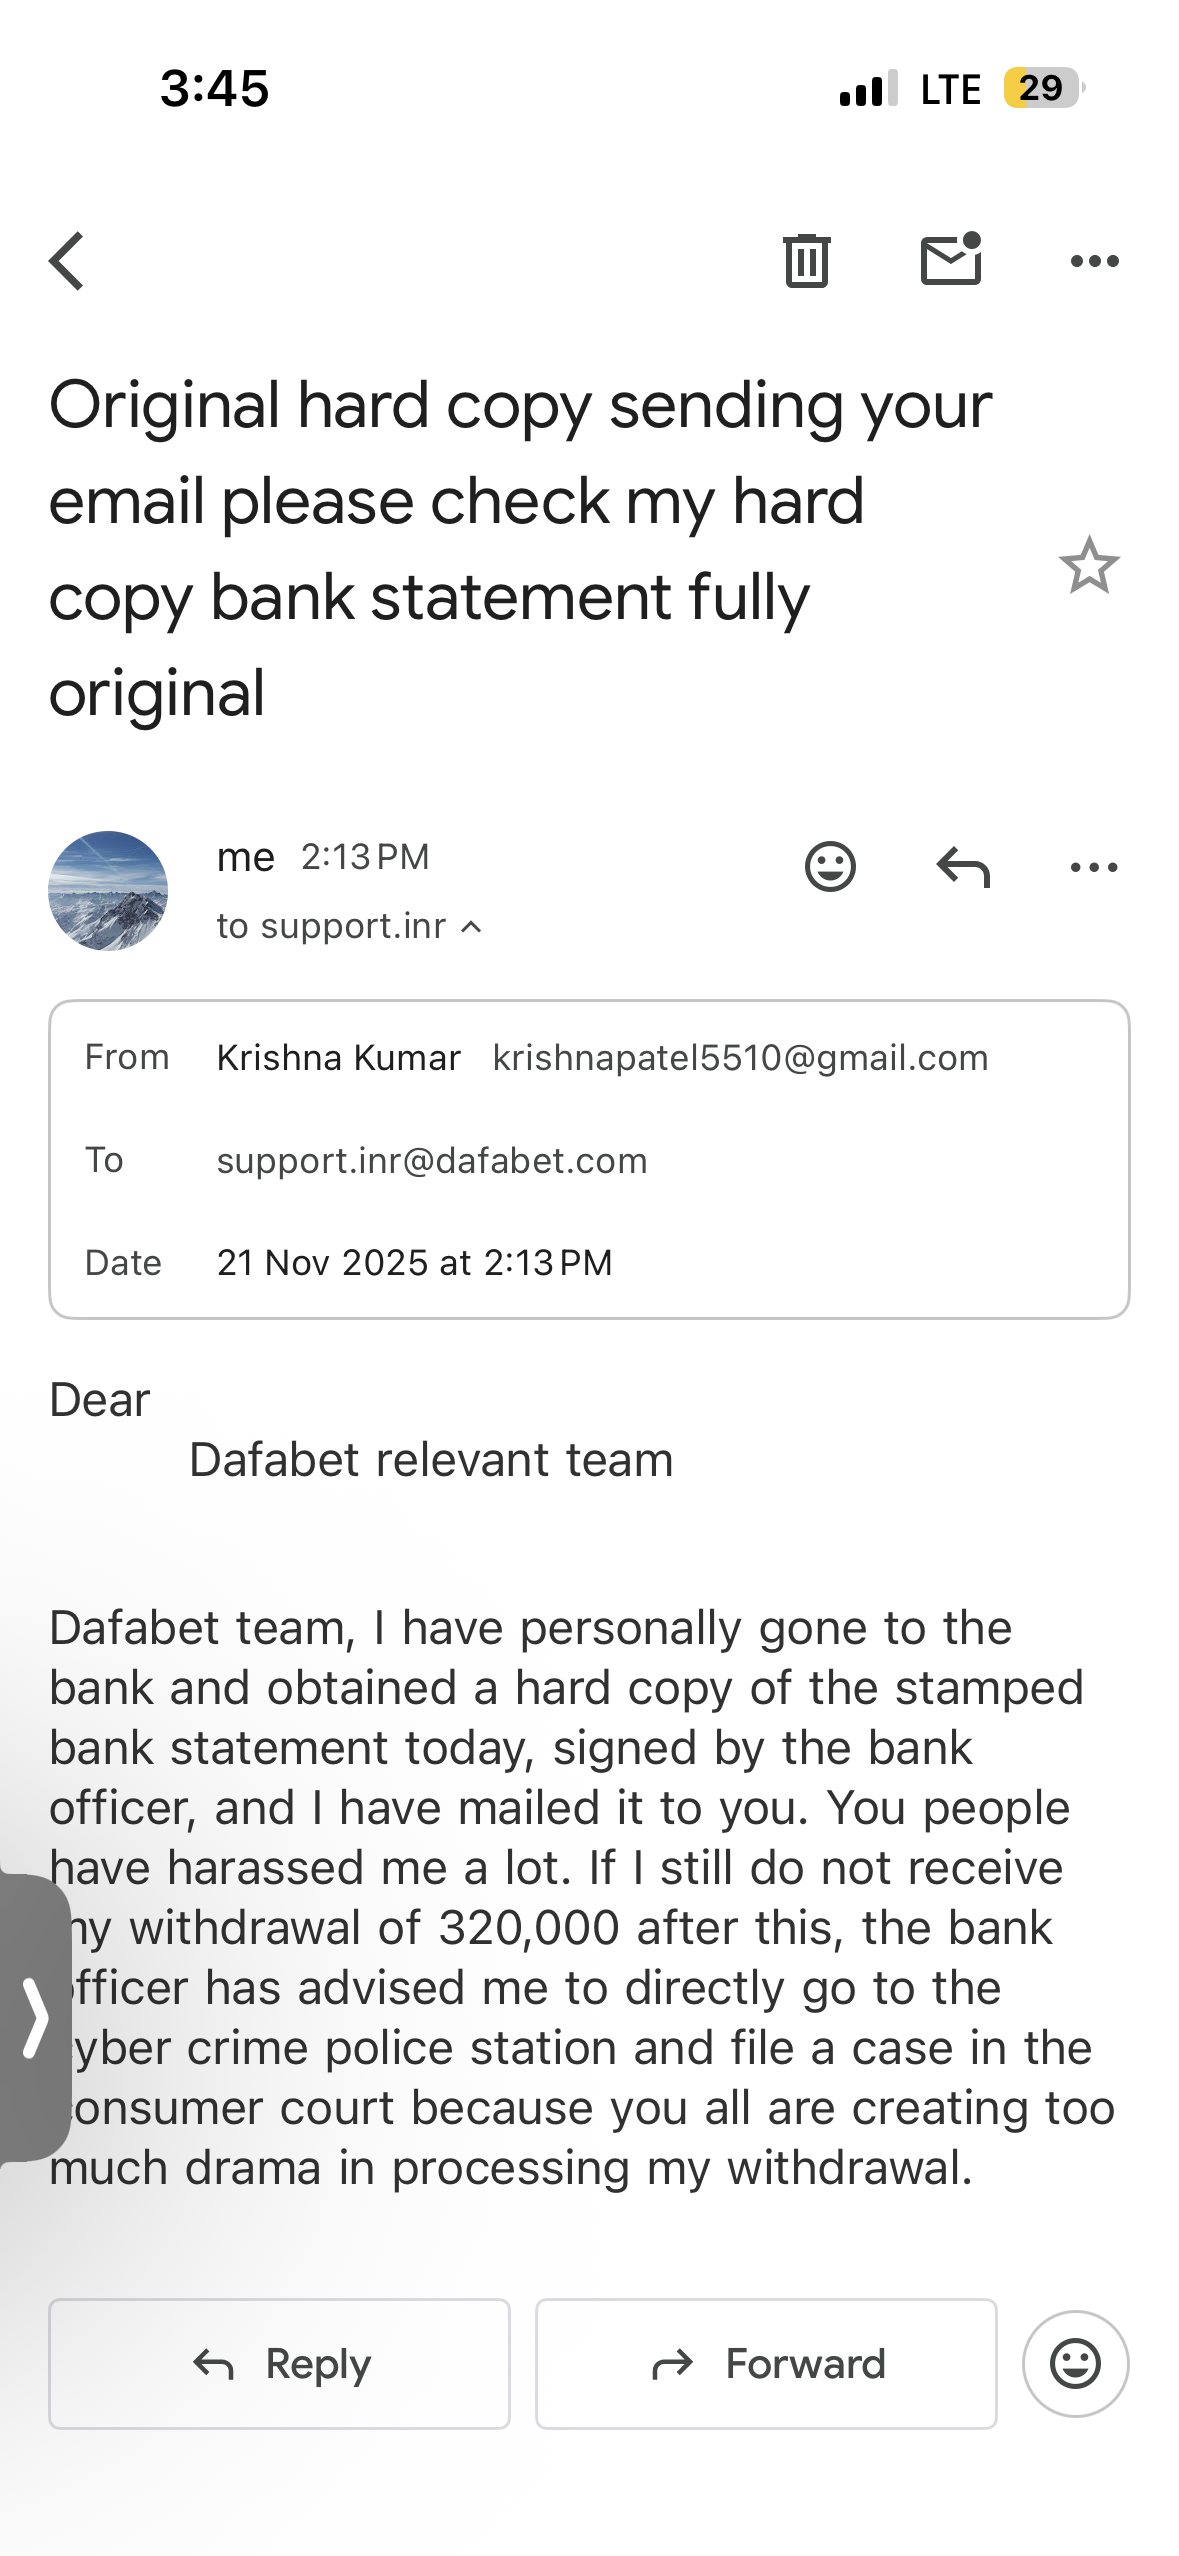
Task: Tap round emoji reaction button at bottom
Action: coord(1075,2364)
